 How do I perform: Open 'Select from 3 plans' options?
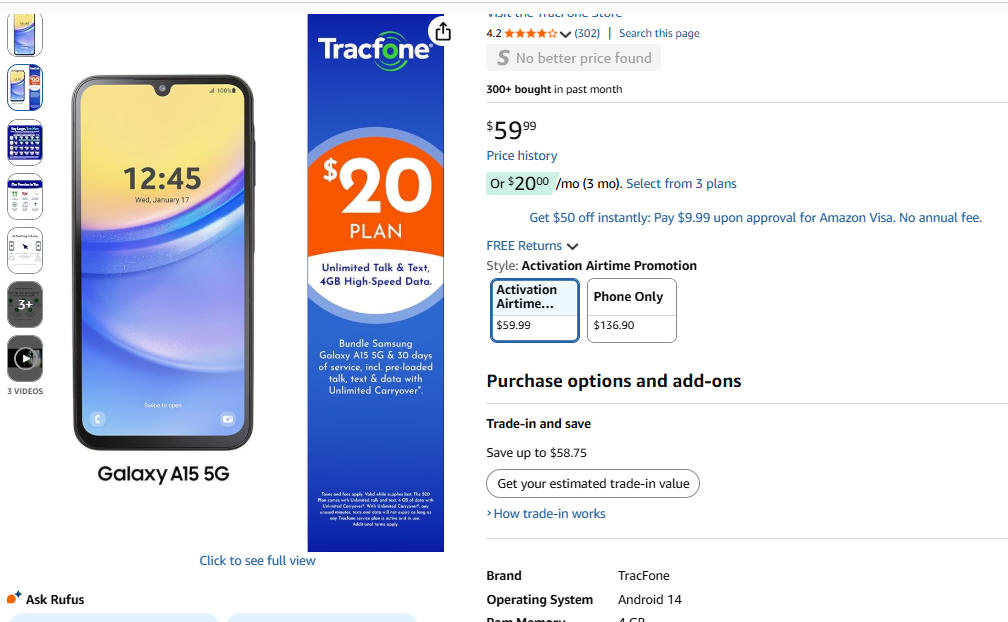(681, 184)
